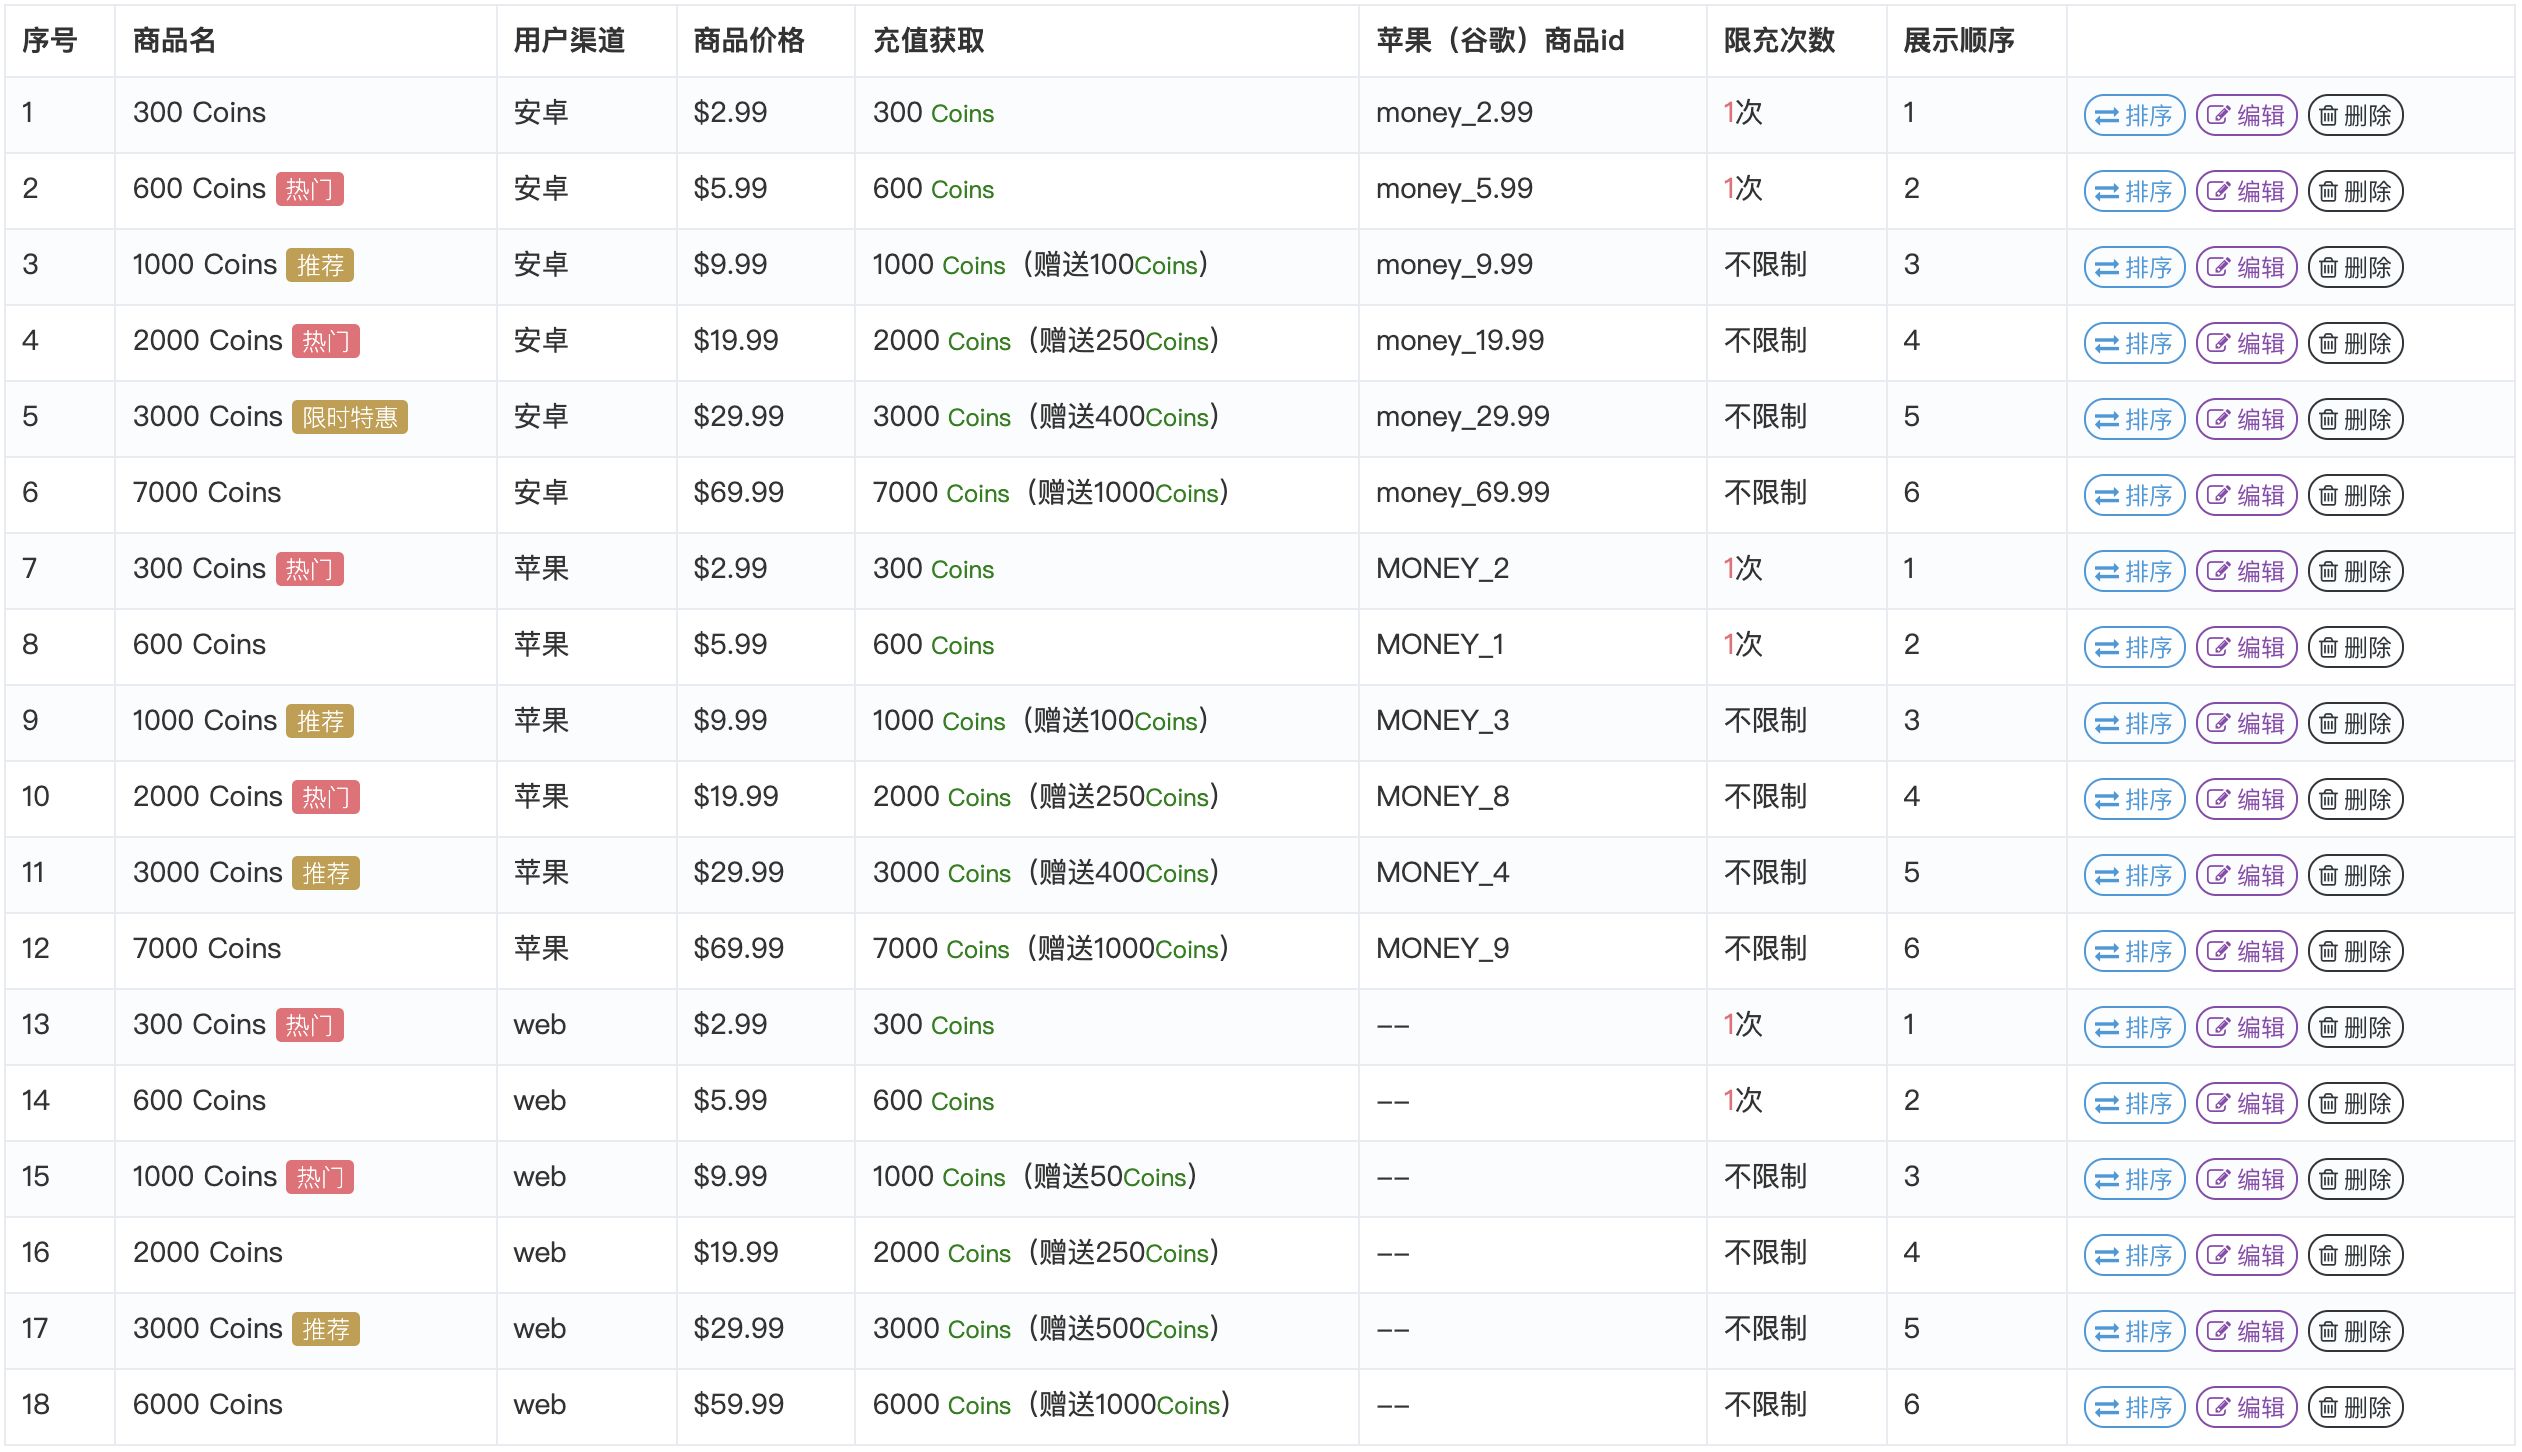Viewport: 2522px width, 1452px height.
Task: Delete web 600 Coins row 14
Action: [x=2355, y=1103]
